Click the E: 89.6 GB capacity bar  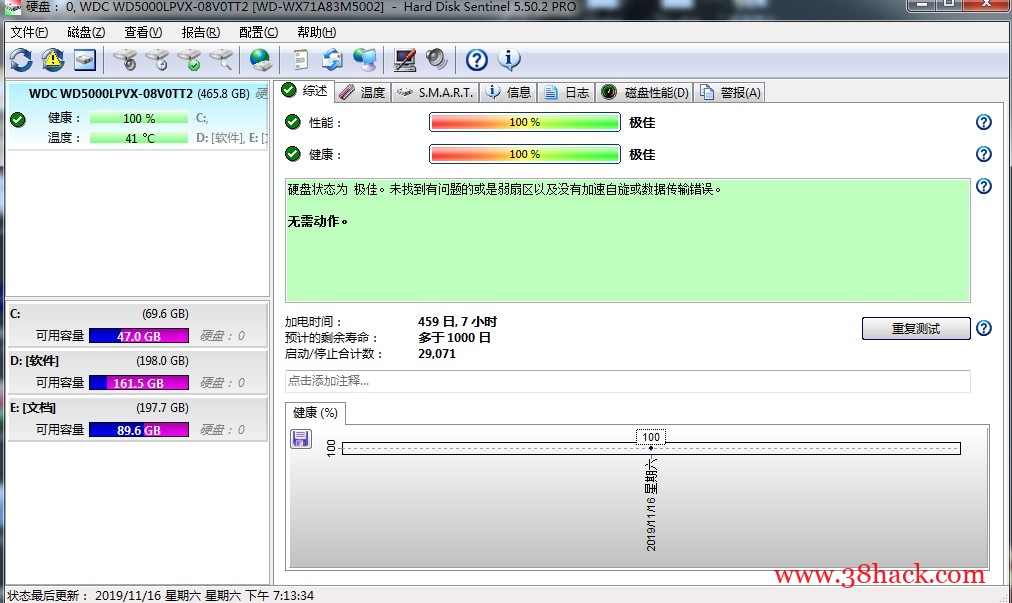(139, 430)
